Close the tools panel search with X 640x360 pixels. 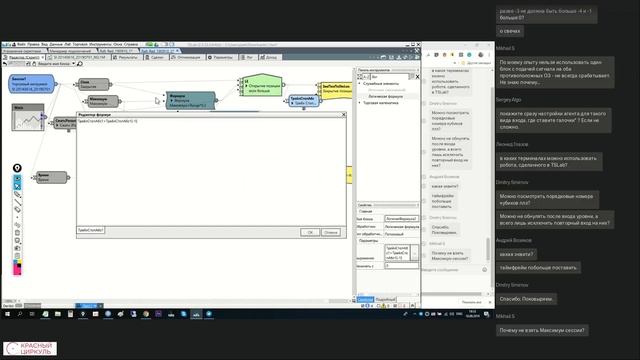click(x=417, y=77)
